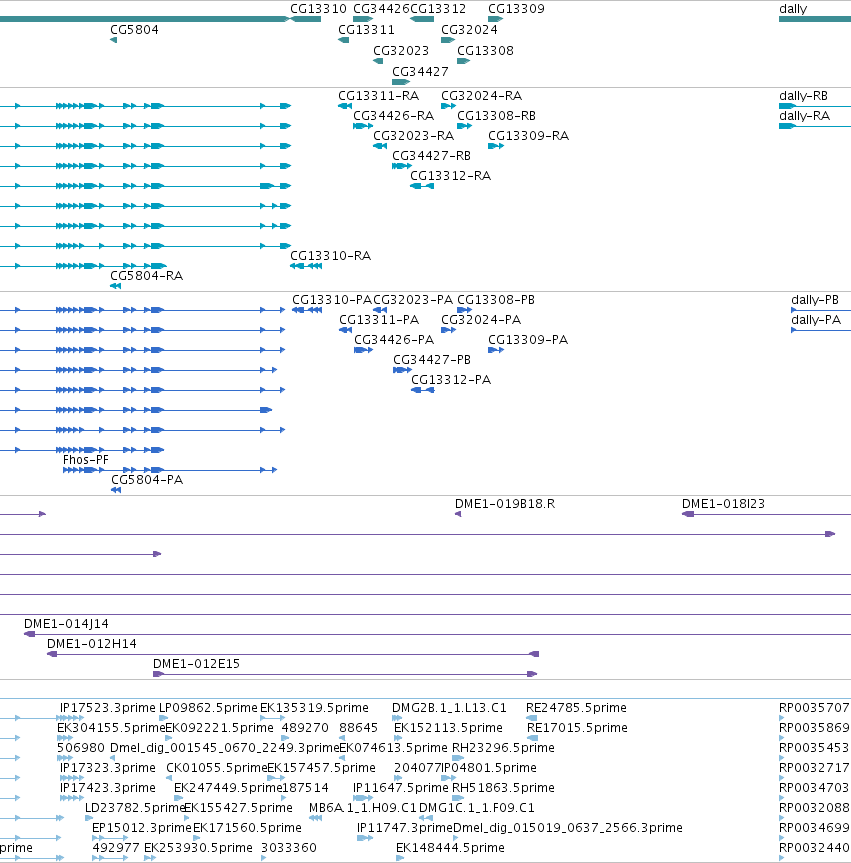The height and width of the screenshot is (863, 851).
Task: Click the IP17523.3prime EST label
Action: click(108, 708)
